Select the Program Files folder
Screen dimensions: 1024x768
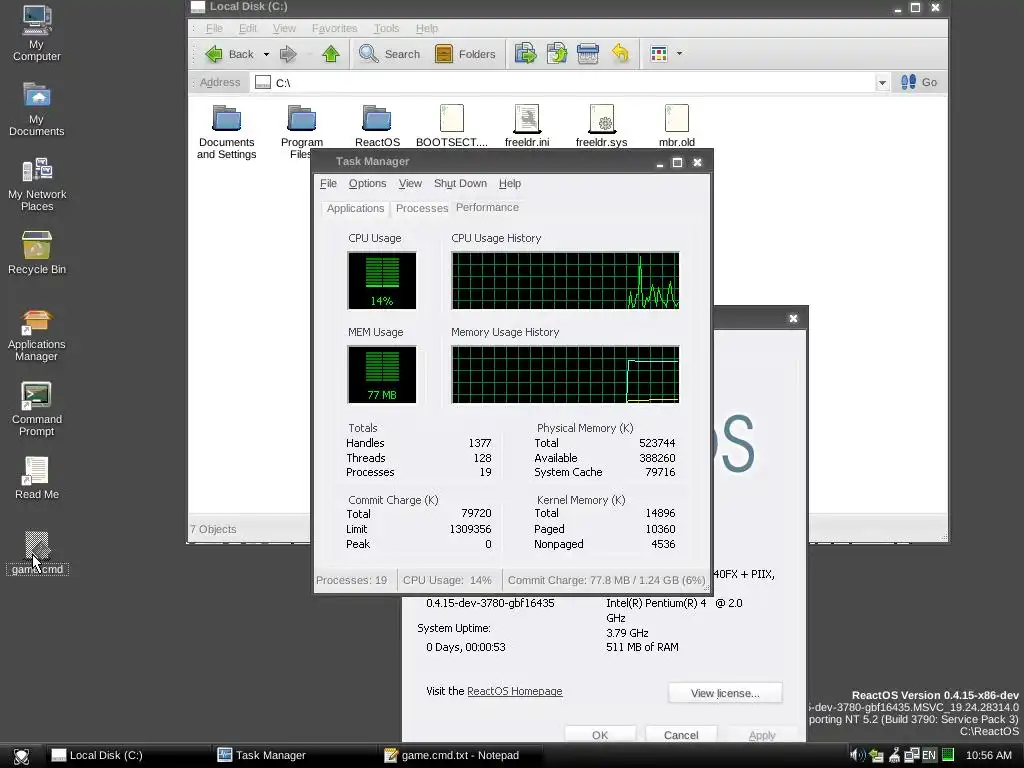pyautogui.click(x=302, y=132)
